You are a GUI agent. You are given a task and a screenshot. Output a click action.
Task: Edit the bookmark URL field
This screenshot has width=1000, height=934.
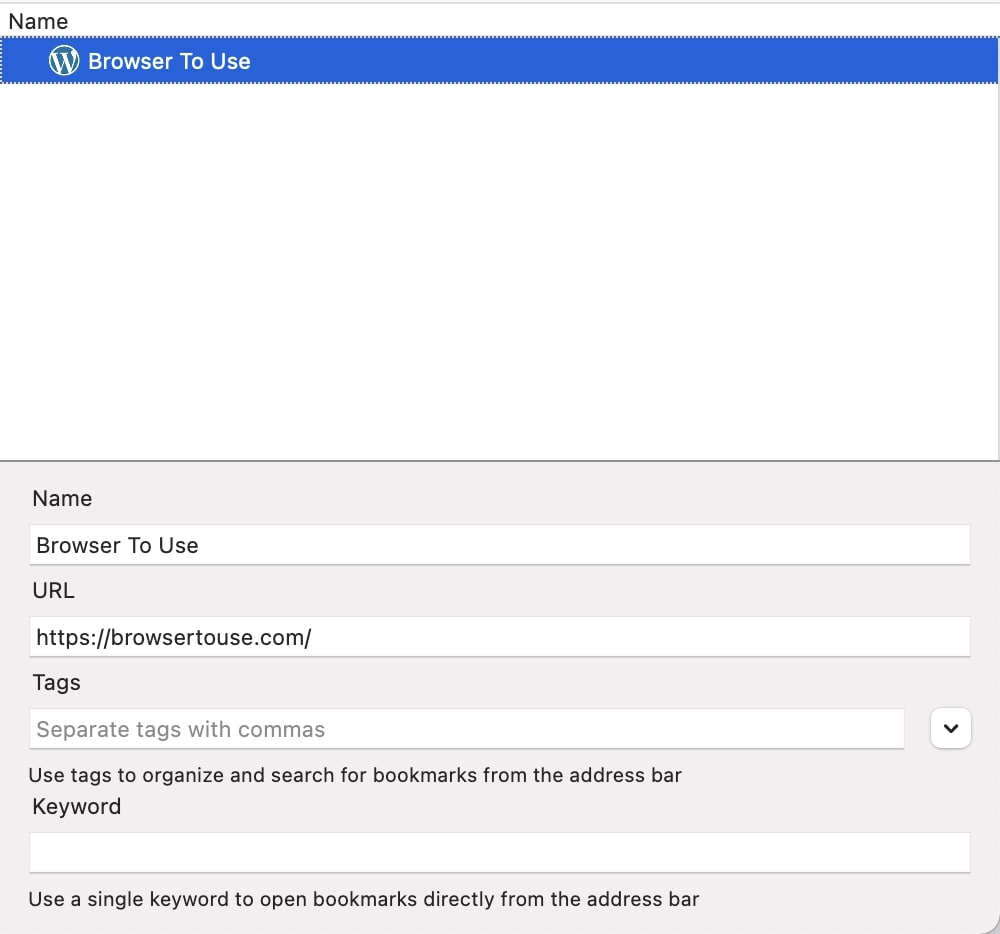click(499, 637)
